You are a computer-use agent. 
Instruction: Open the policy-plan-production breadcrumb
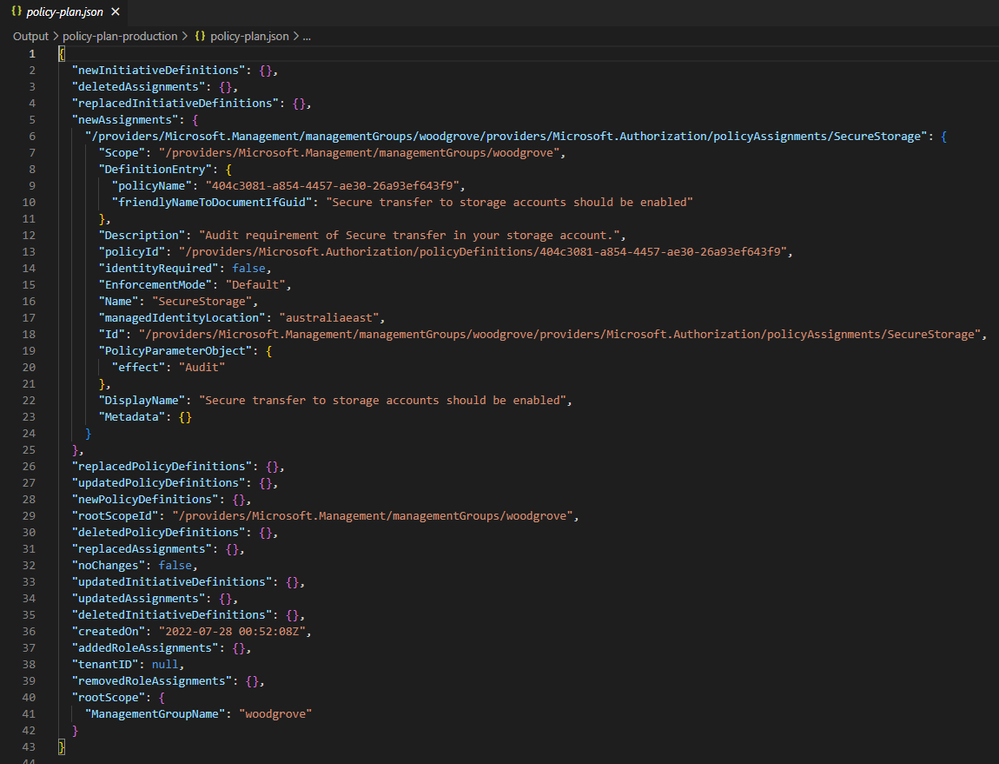(x=120, y=36)
